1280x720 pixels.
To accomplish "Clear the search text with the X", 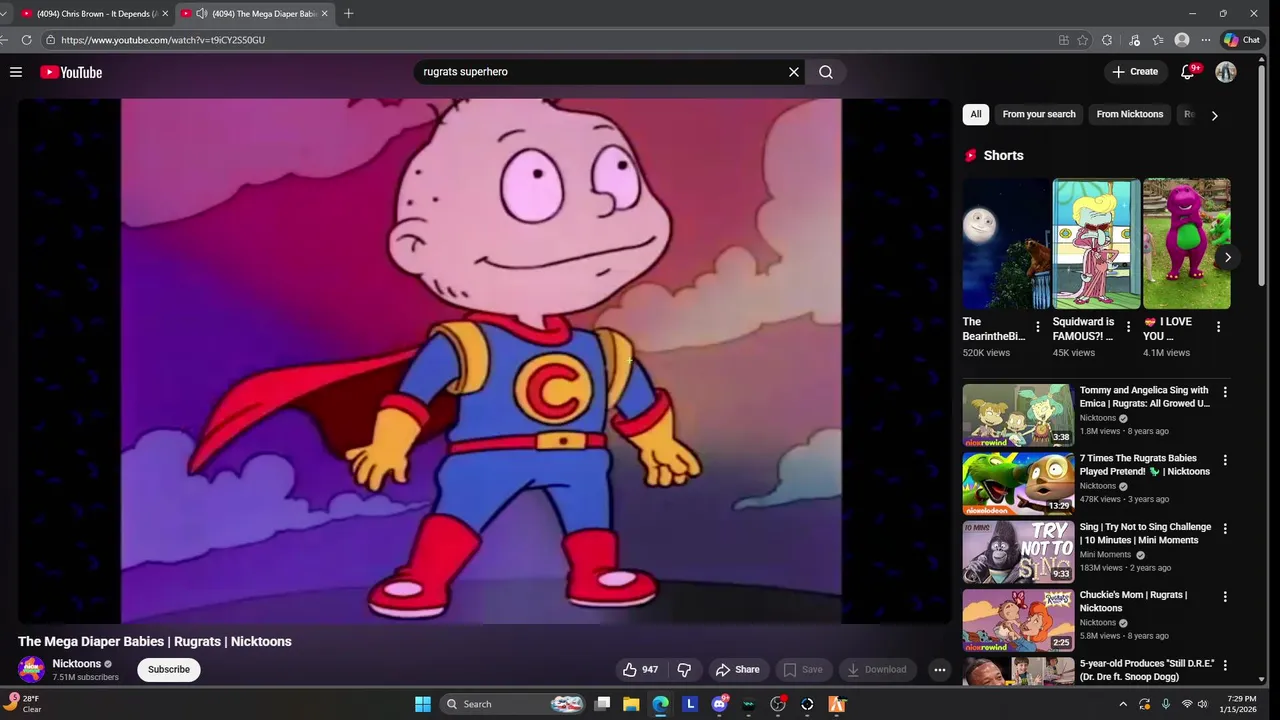I will point(794,72).
